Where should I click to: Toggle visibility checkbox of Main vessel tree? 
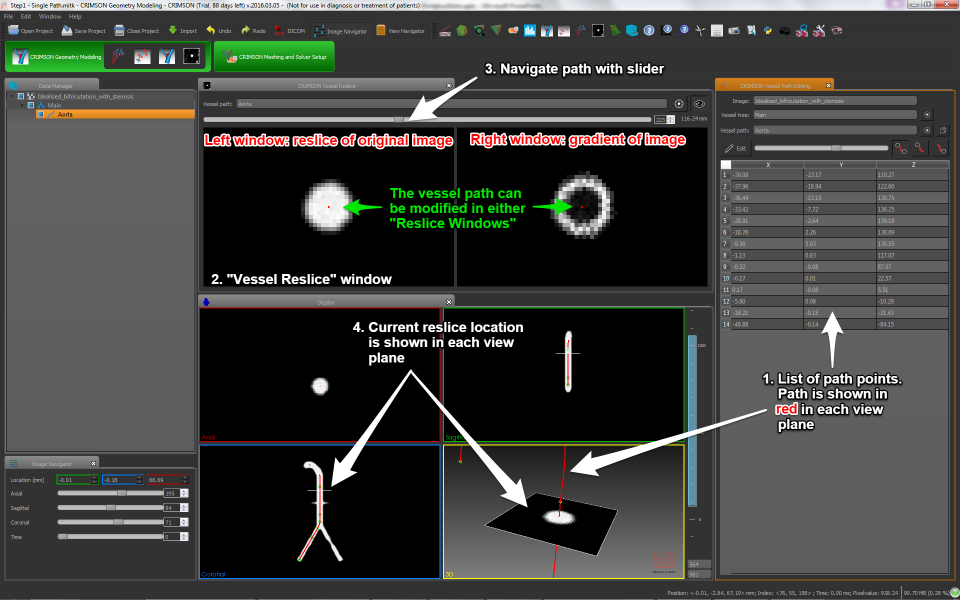[32, 105]
